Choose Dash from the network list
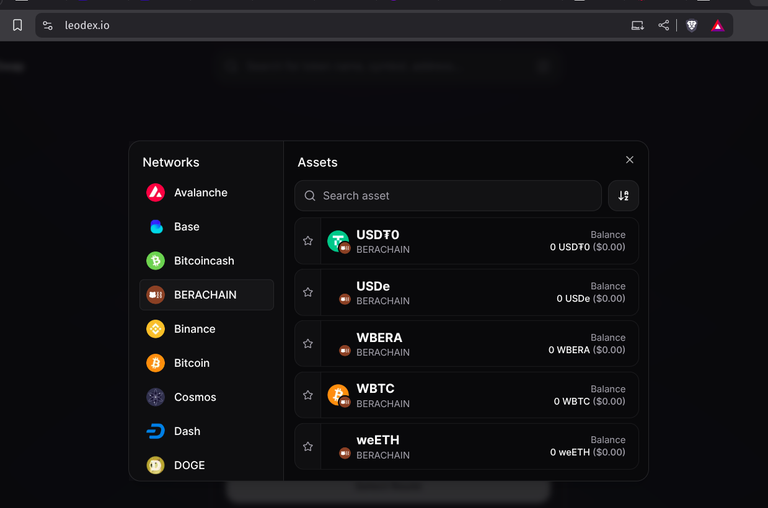The height and width of the screenshot is (508, 768). click(x=206, y=431)
